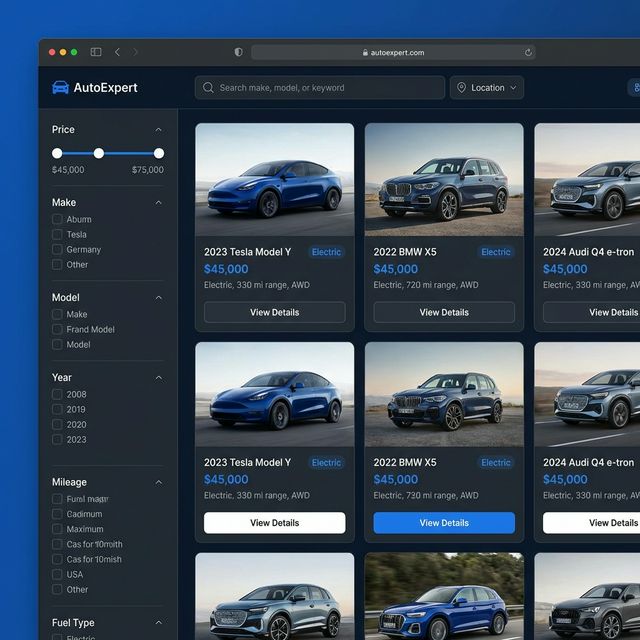This screenshot has width=640, height=640.
Task: Click the AutoExpert brand name
Action: point(105,88)
